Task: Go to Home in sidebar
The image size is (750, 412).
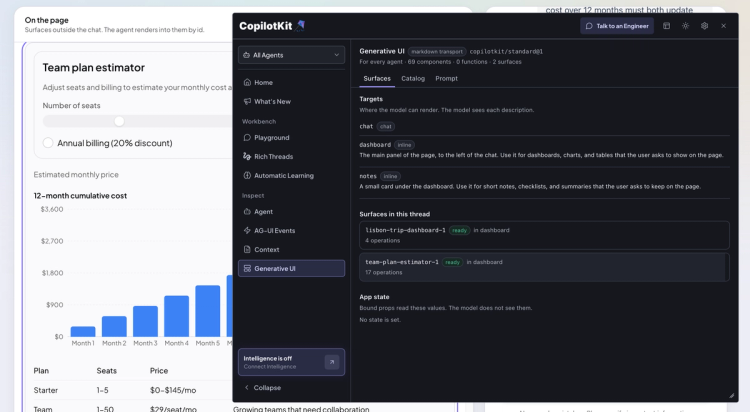Action: (x=291, y=82)
